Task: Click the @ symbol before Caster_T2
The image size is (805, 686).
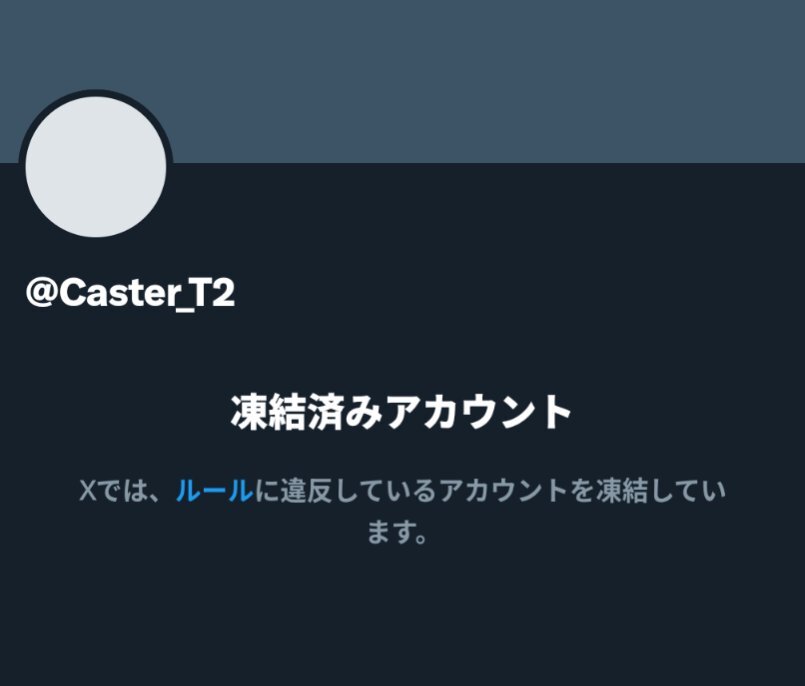Action: (42, 294)
